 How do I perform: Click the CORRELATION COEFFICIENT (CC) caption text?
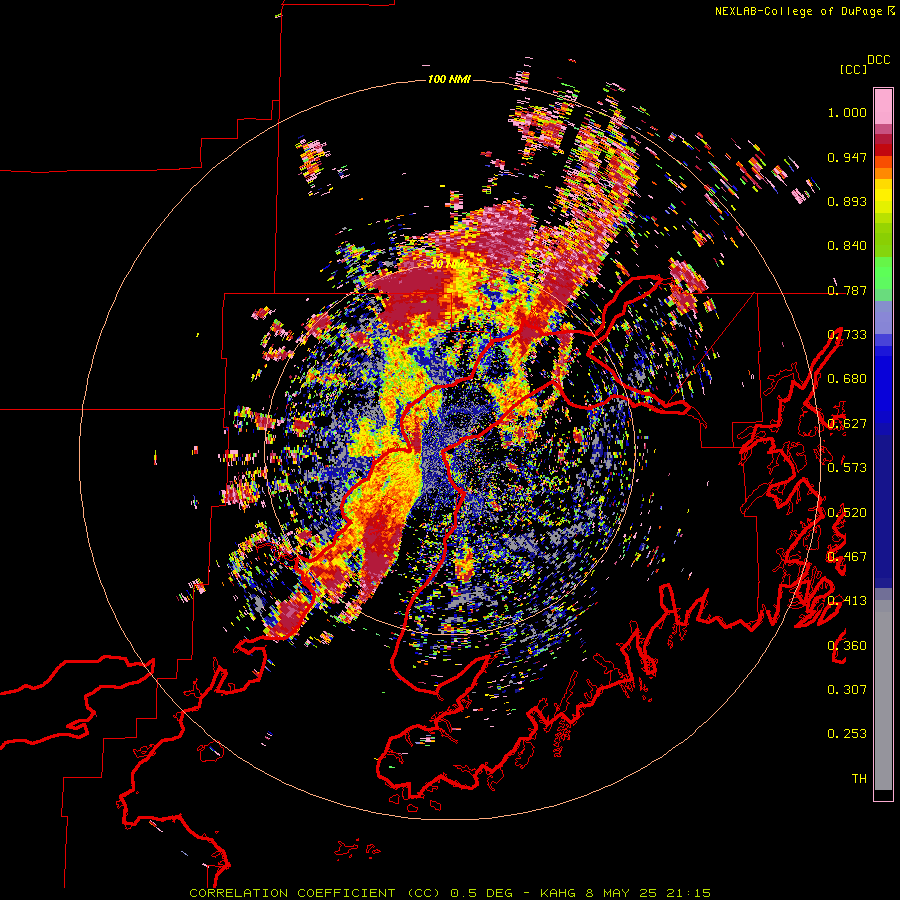(315, 893)
